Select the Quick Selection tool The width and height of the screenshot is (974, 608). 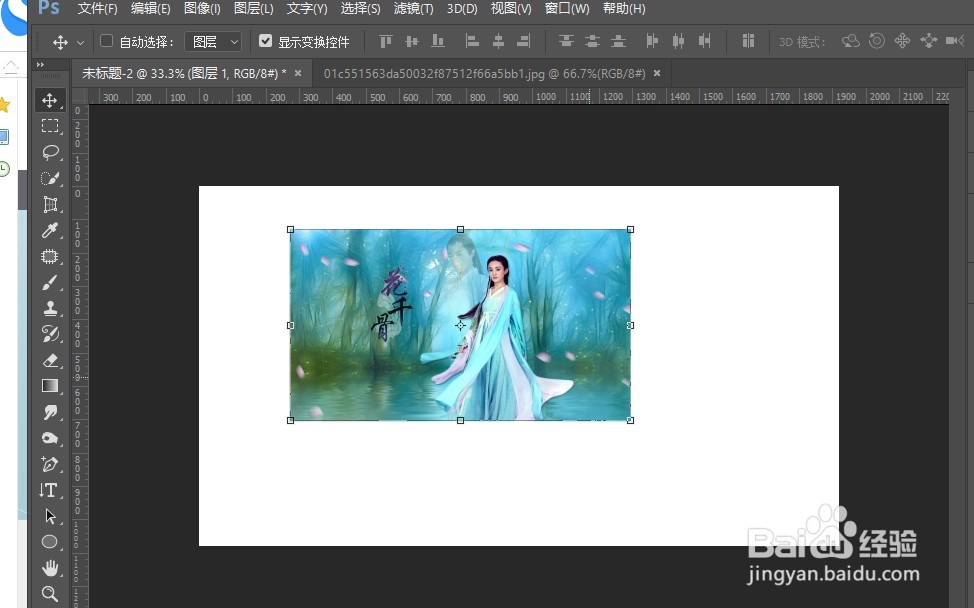(50, 178)
